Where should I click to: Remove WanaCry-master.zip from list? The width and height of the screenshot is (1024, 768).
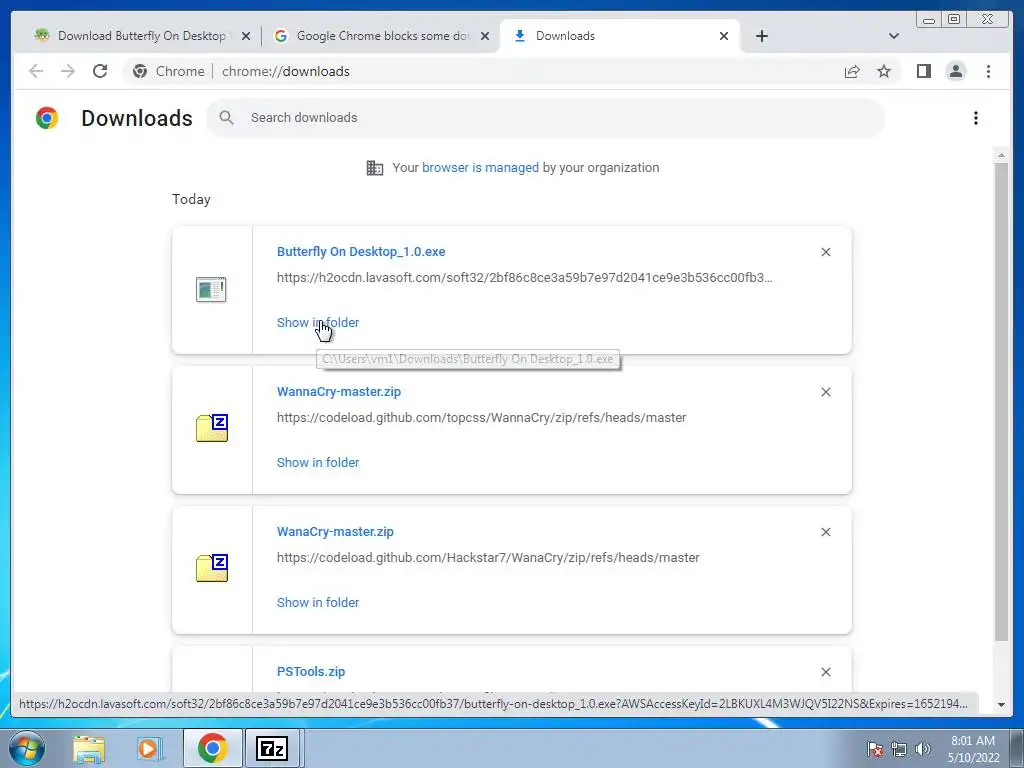(x=825, y=532)
